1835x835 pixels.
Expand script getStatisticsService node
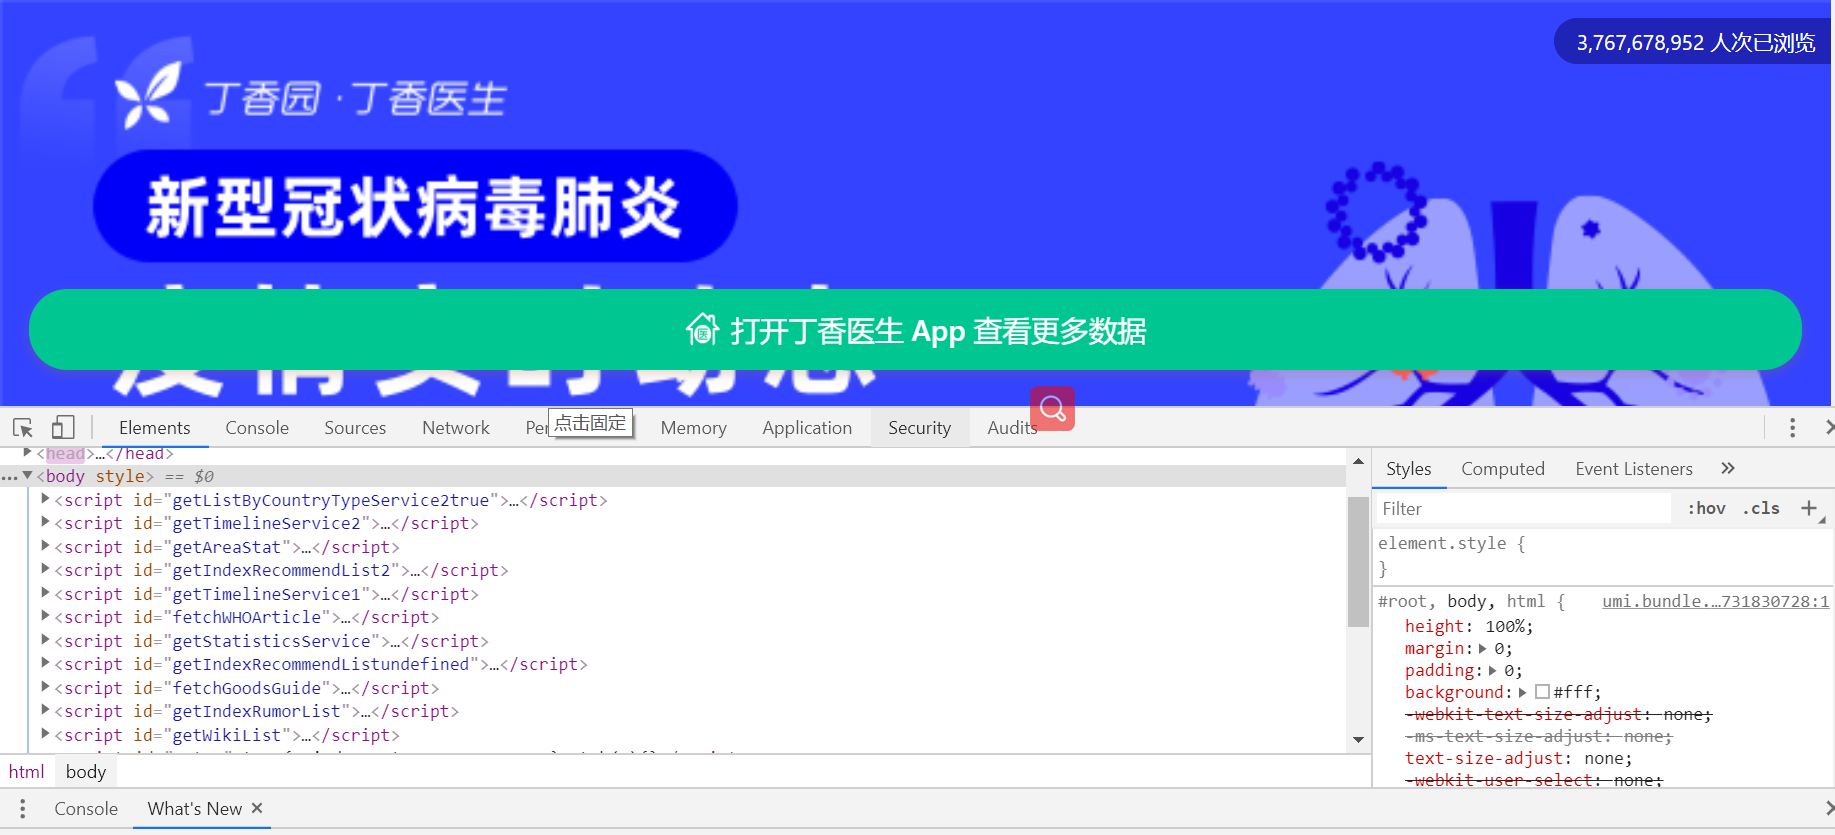point(45,640)
